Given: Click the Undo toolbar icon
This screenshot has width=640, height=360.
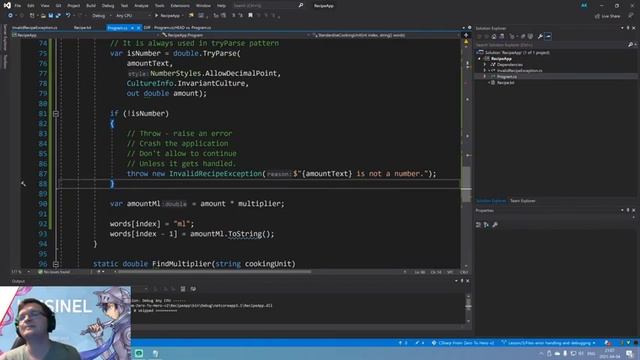Looking at the screenshot, I should tap(68, 16).
